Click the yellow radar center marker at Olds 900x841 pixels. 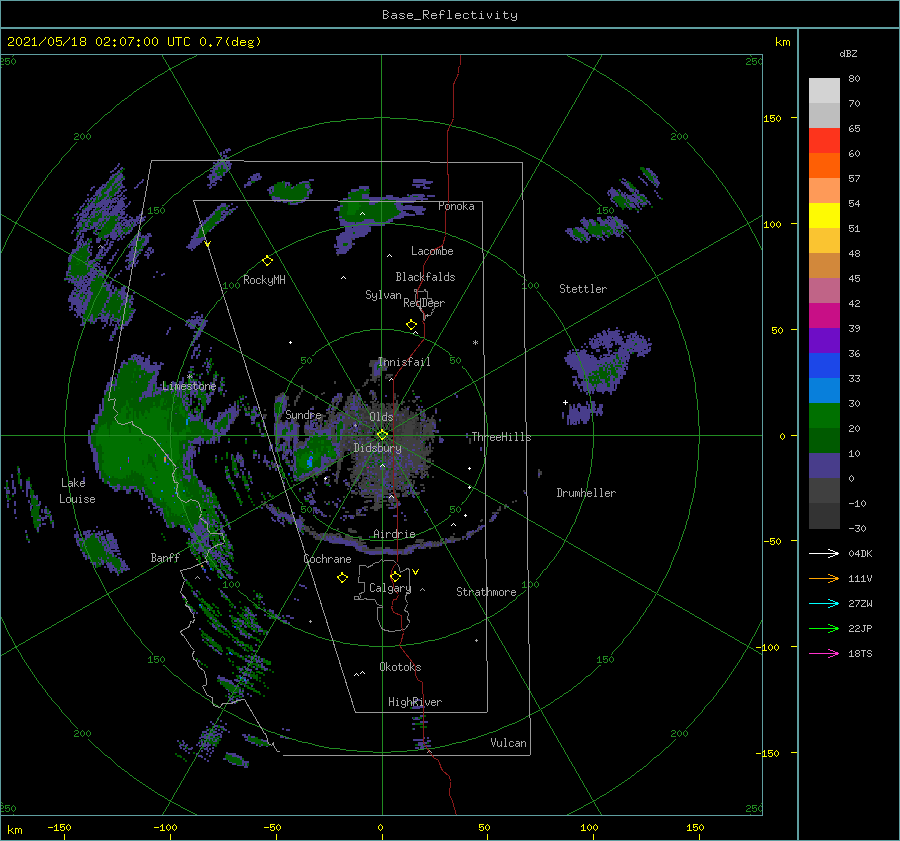click(x=382, y=435)
